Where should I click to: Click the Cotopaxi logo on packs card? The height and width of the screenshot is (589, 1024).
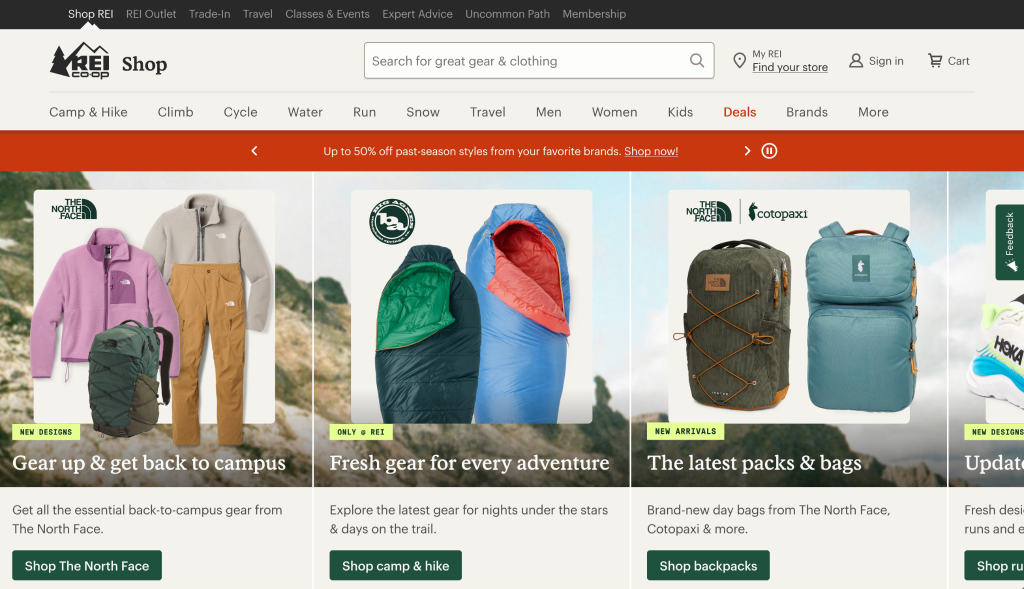[778, 212]
